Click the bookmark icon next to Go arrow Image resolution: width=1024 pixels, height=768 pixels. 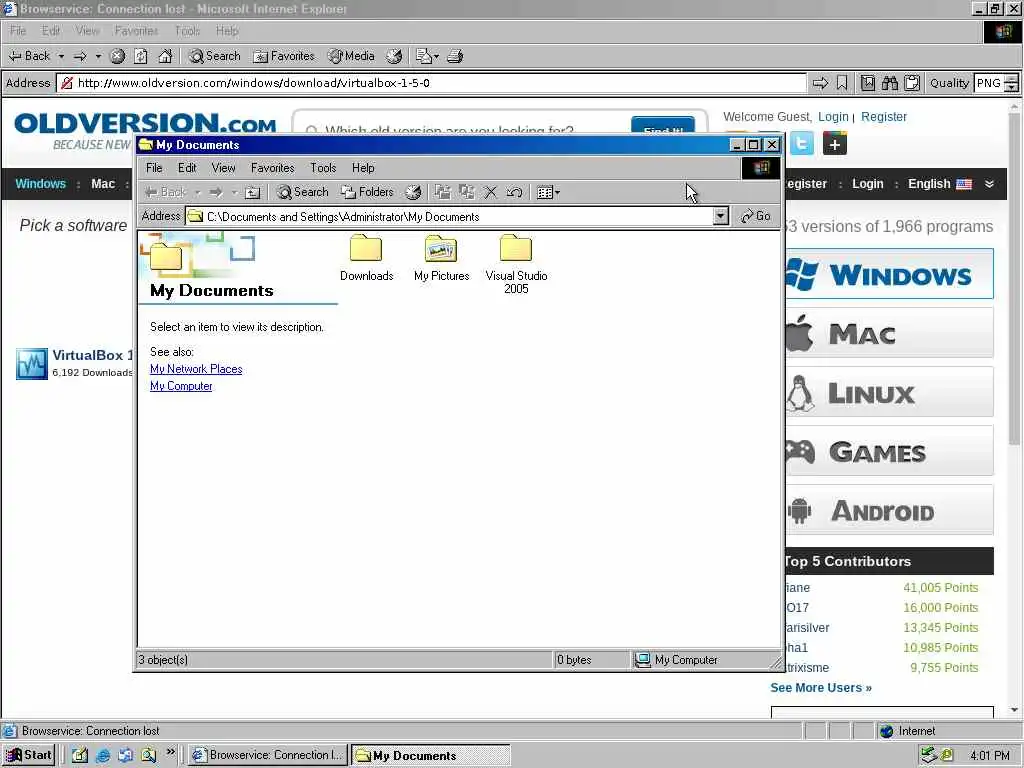(x=842, y=83)
